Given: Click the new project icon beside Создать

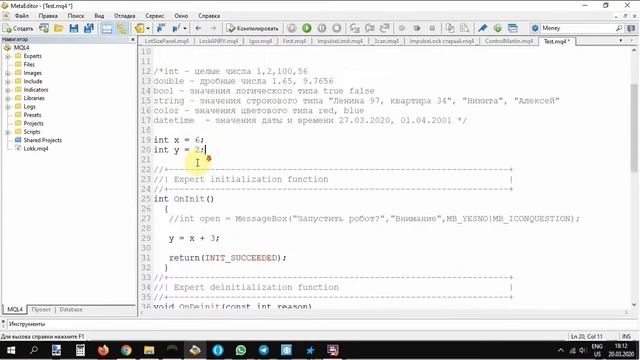Looking at the screenshot, I should (44, 28).
